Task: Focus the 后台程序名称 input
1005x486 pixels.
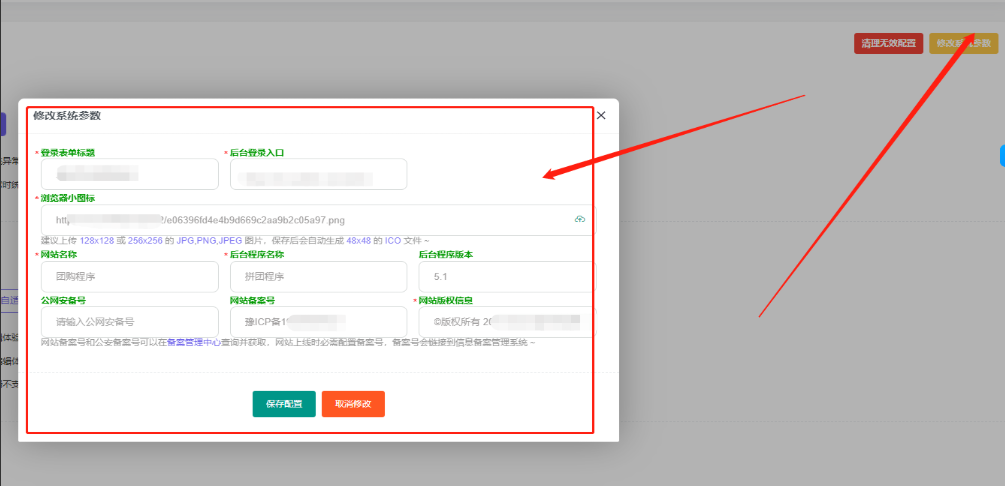Action: 318,277
